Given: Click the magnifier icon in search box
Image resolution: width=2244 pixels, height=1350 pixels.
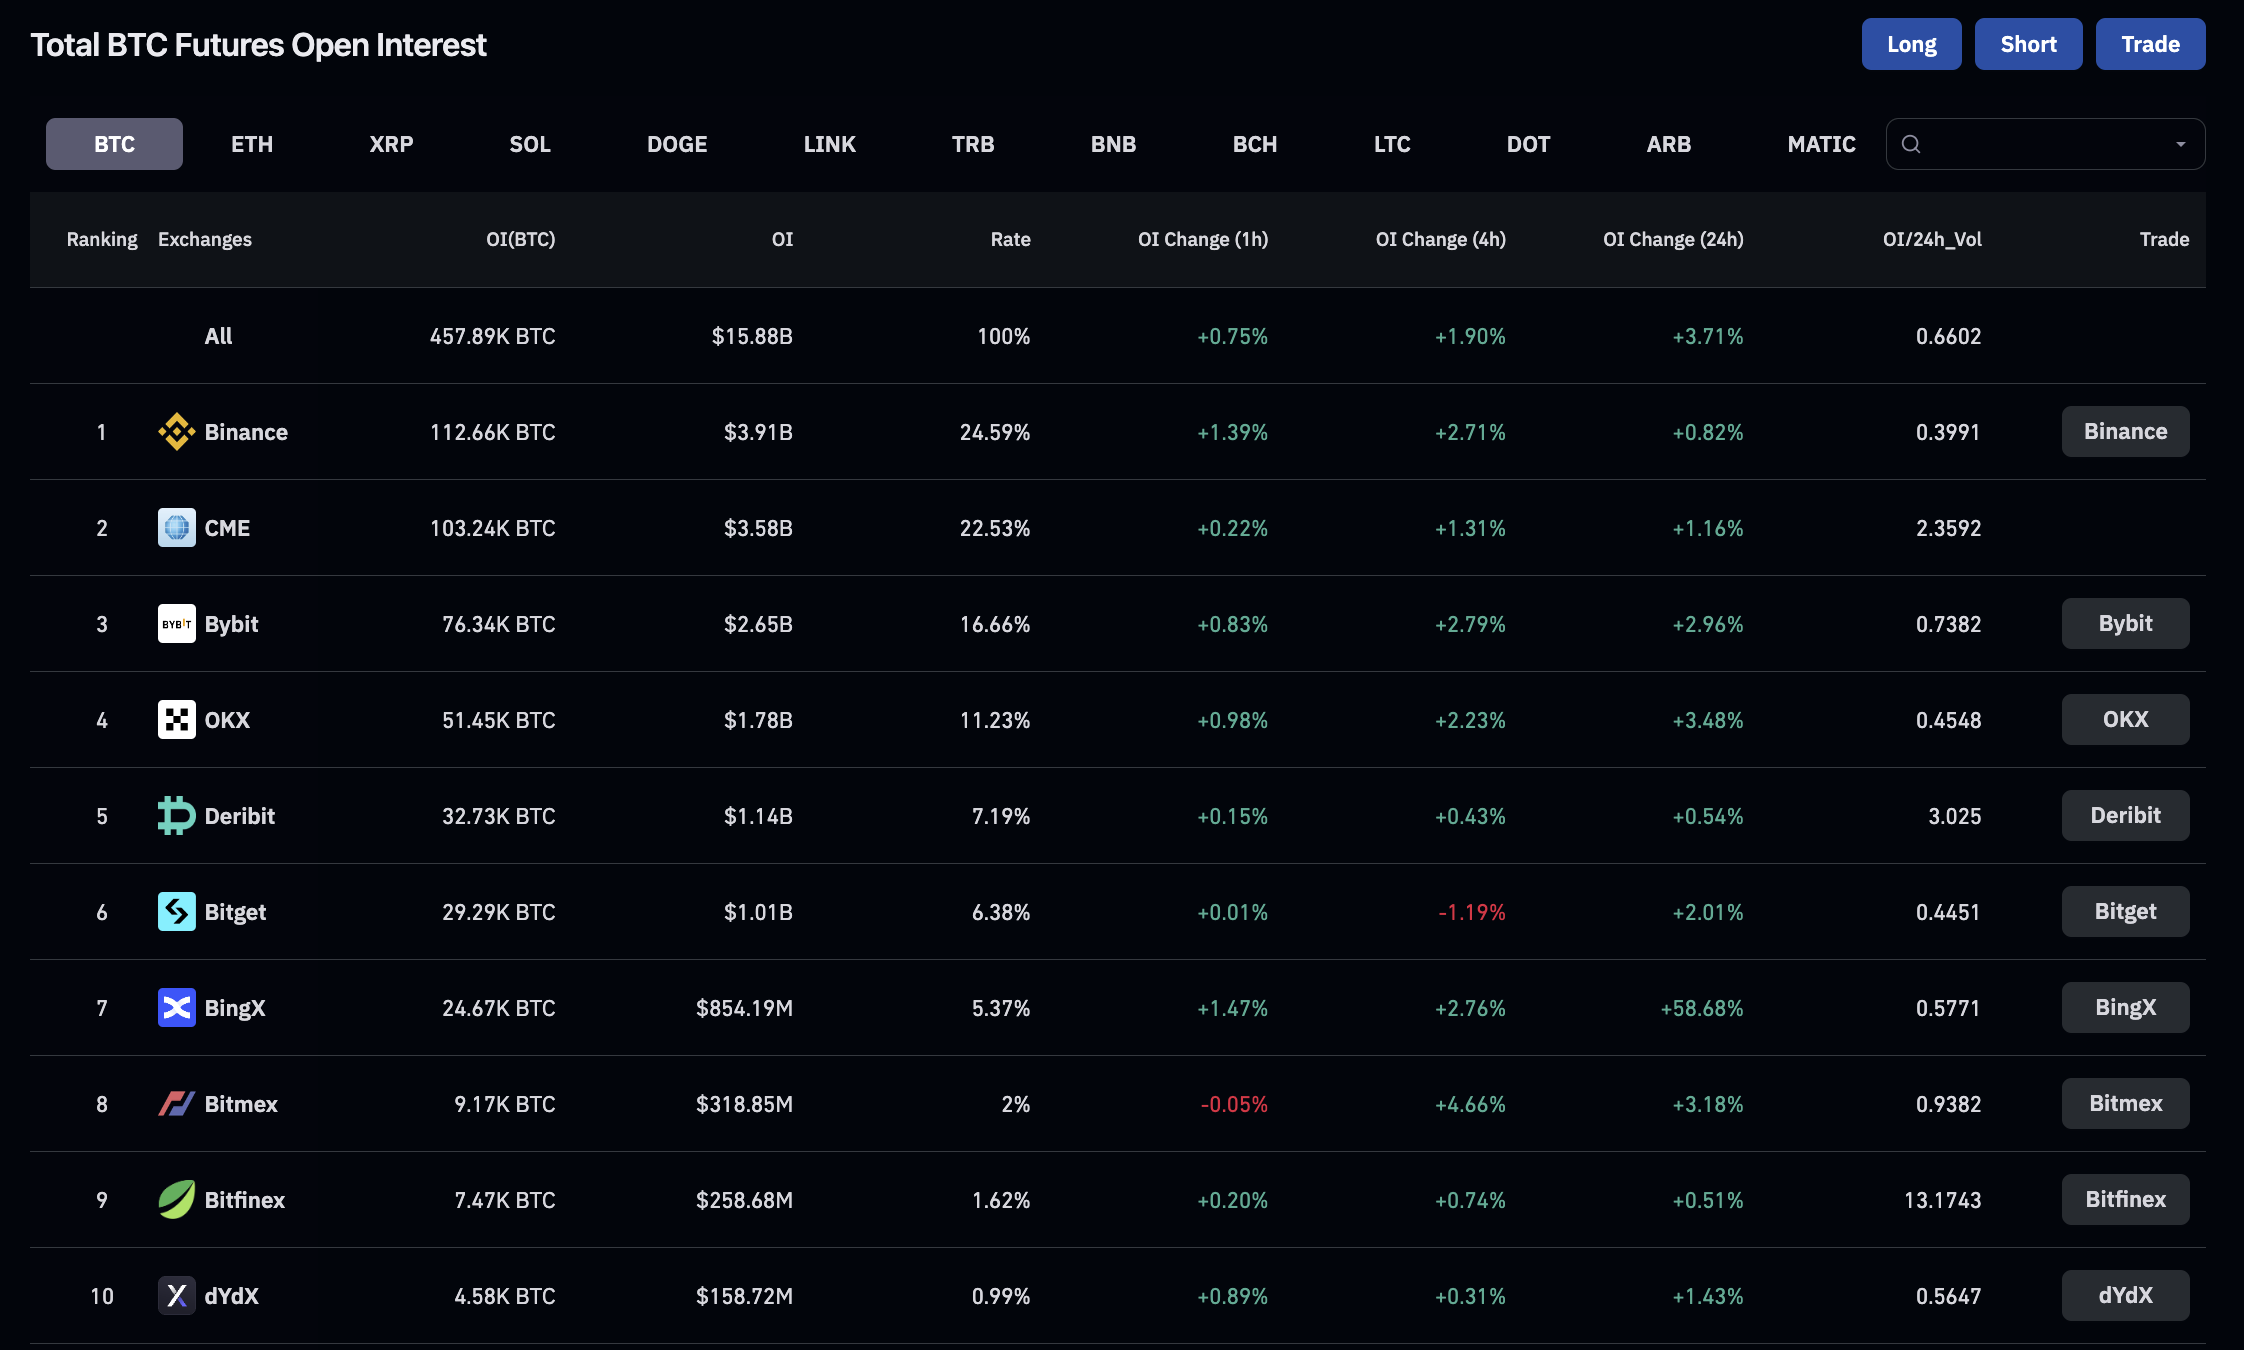Looking at the screenshot, I should click(1911, 144).
